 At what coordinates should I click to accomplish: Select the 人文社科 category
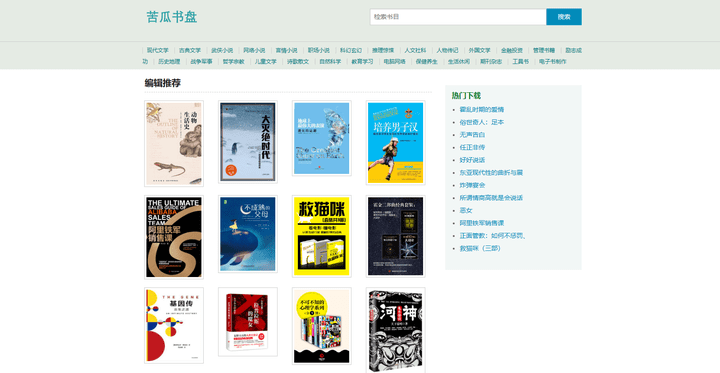(x=415, y=51)
